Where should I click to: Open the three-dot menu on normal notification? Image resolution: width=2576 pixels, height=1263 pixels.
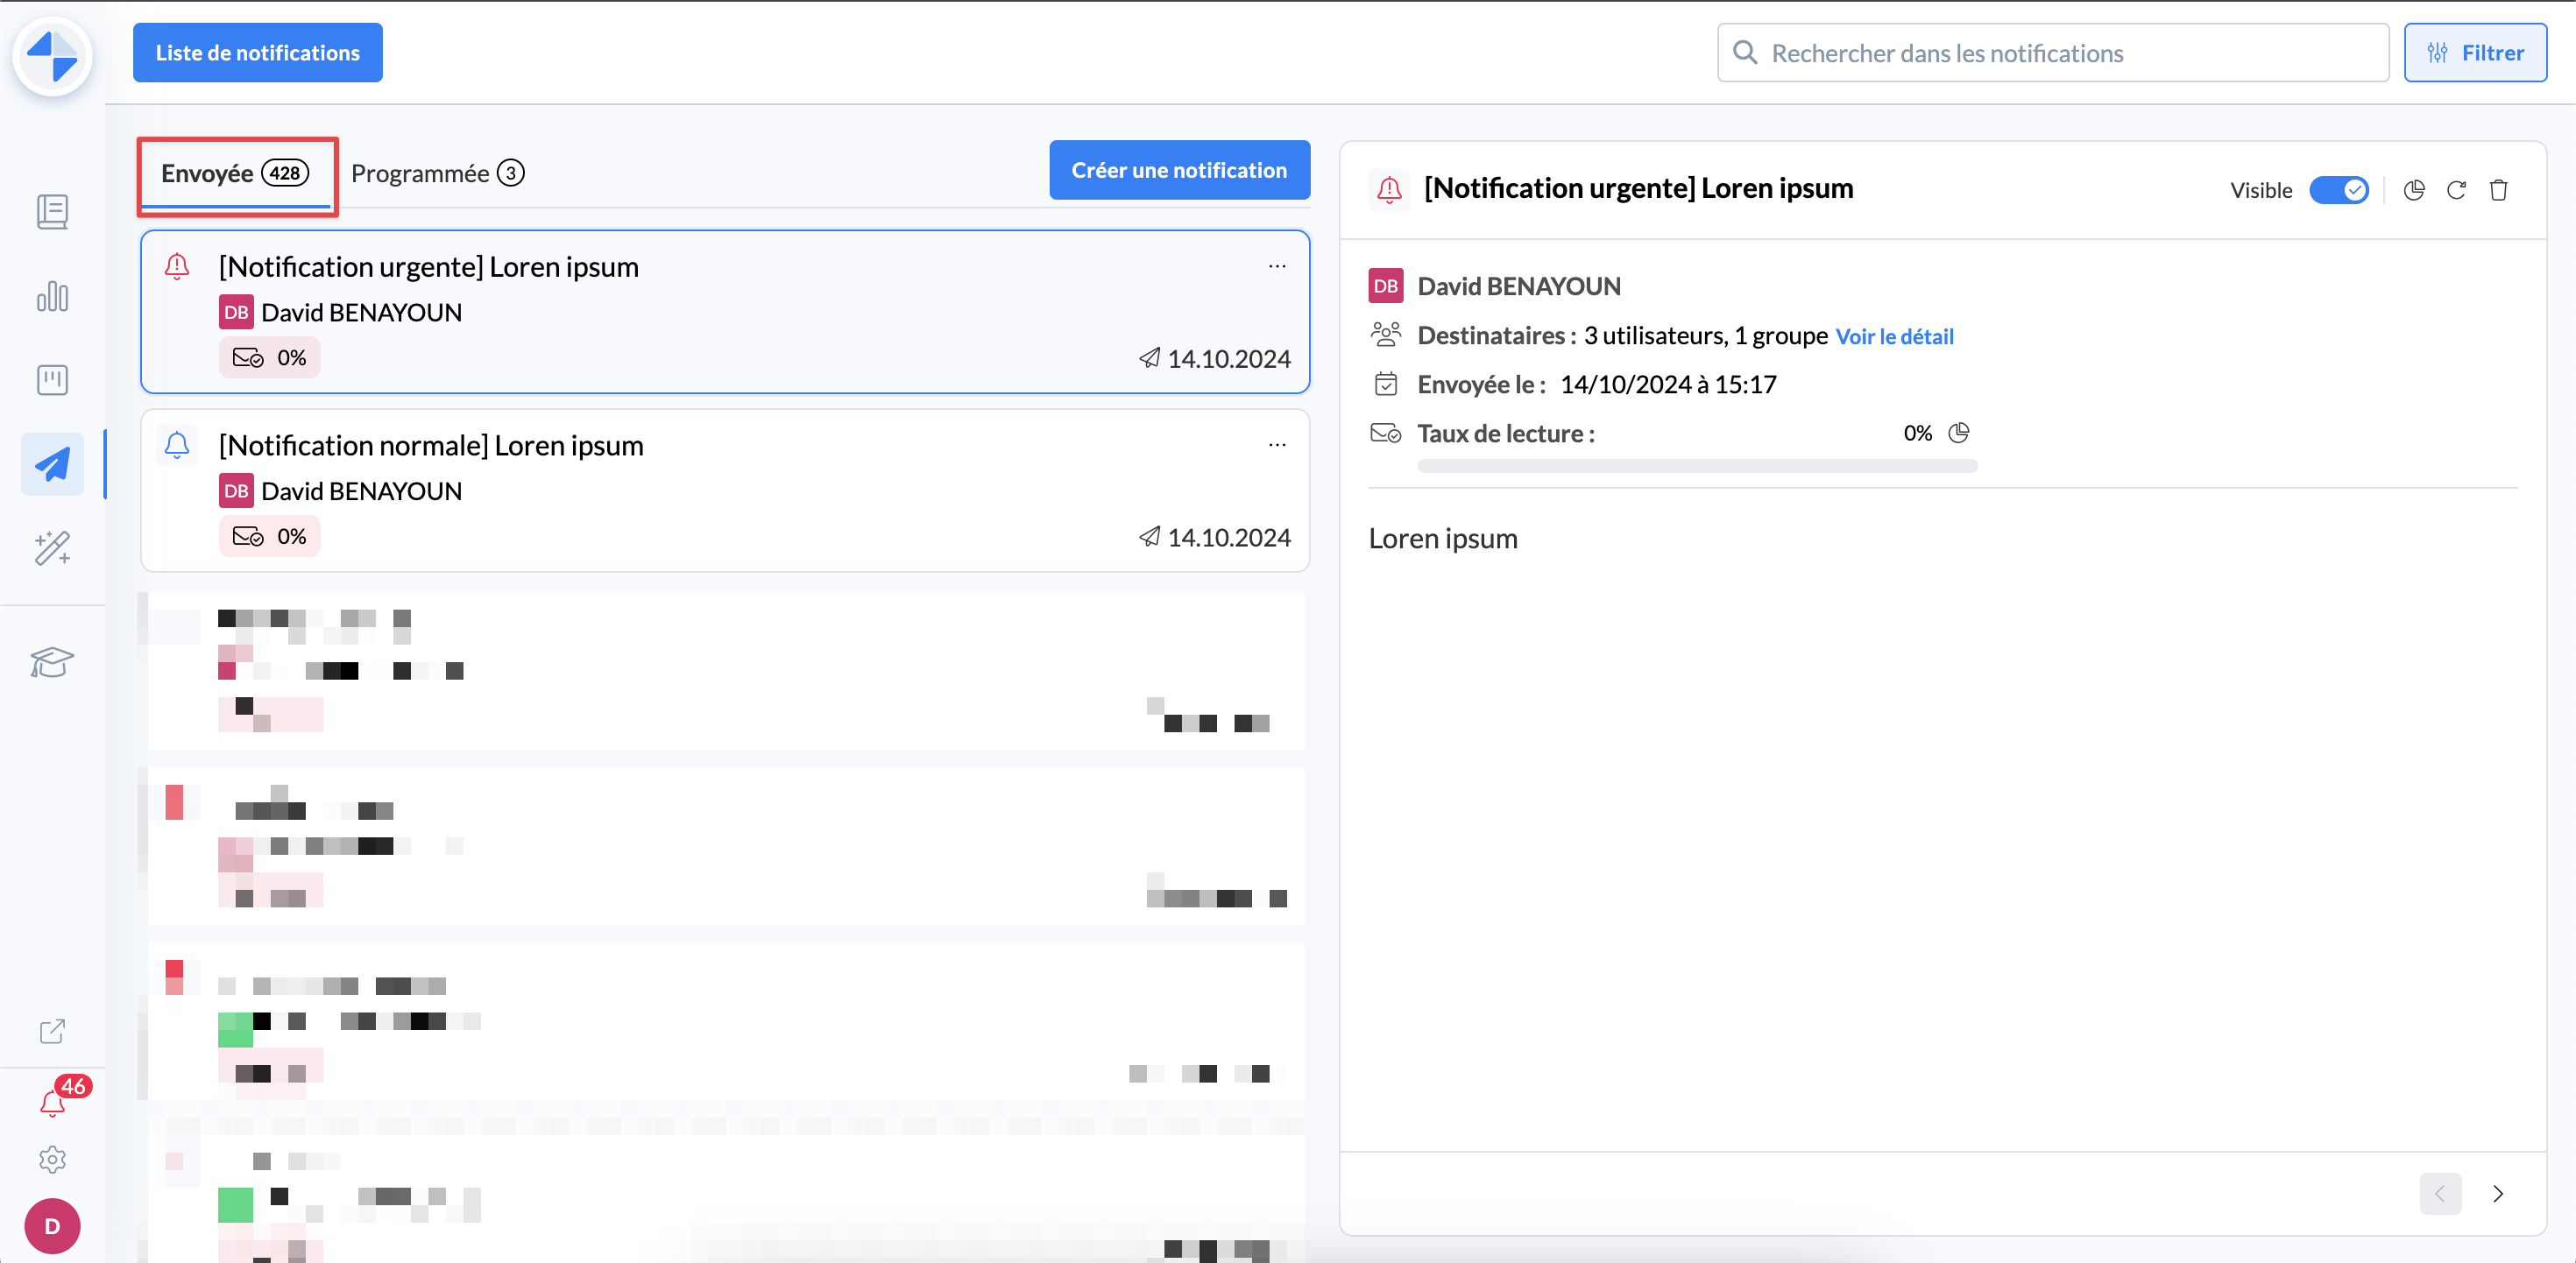click(x=1277, y=445)
